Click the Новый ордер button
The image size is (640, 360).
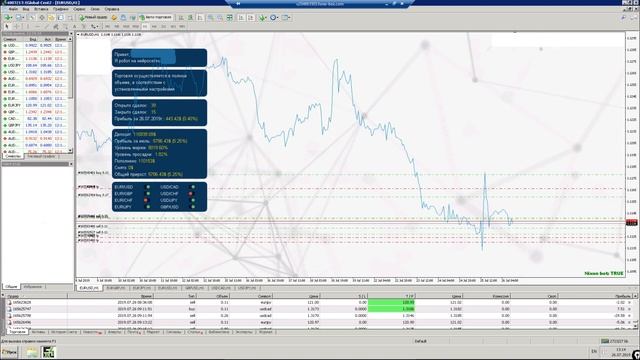pos(94,18)
